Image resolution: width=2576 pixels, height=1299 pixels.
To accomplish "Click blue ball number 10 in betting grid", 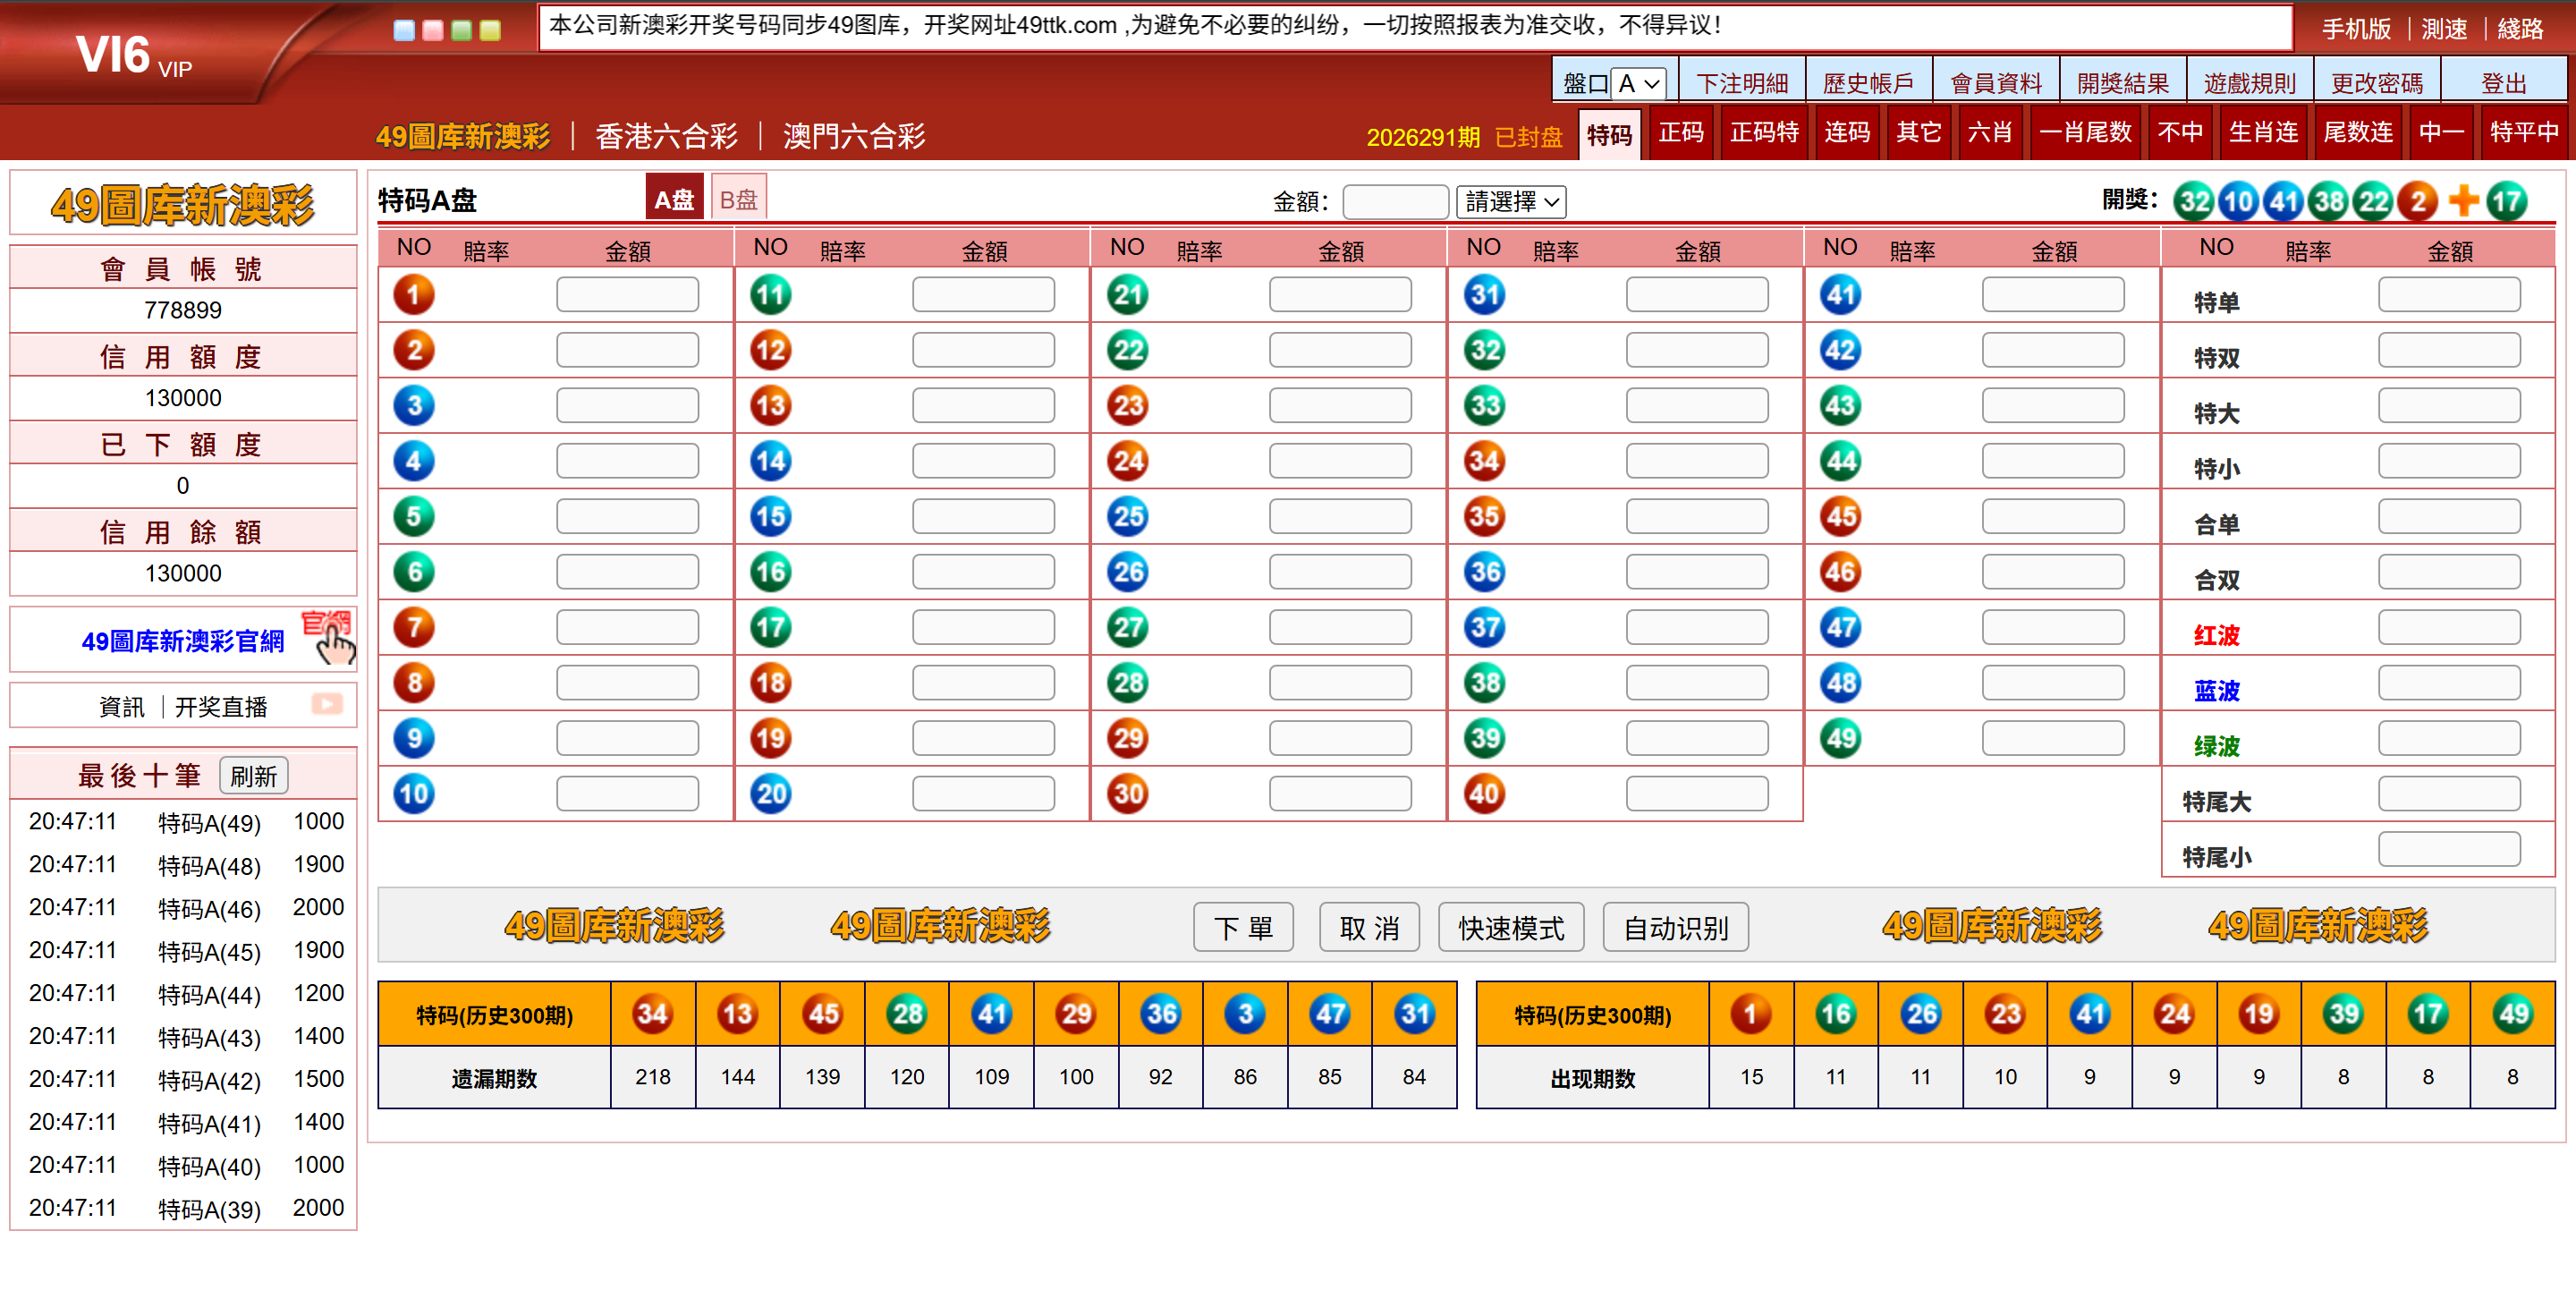I will click(413, 794).
